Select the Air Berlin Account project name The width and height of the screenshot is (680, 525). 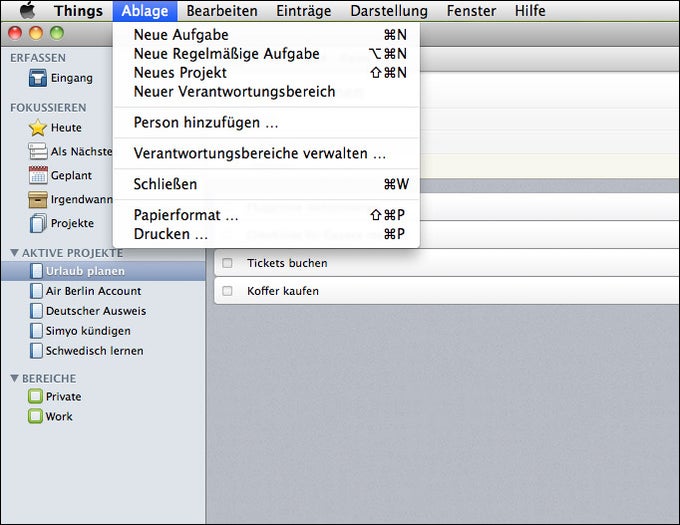pyautogui.click(x=94, y=291)
